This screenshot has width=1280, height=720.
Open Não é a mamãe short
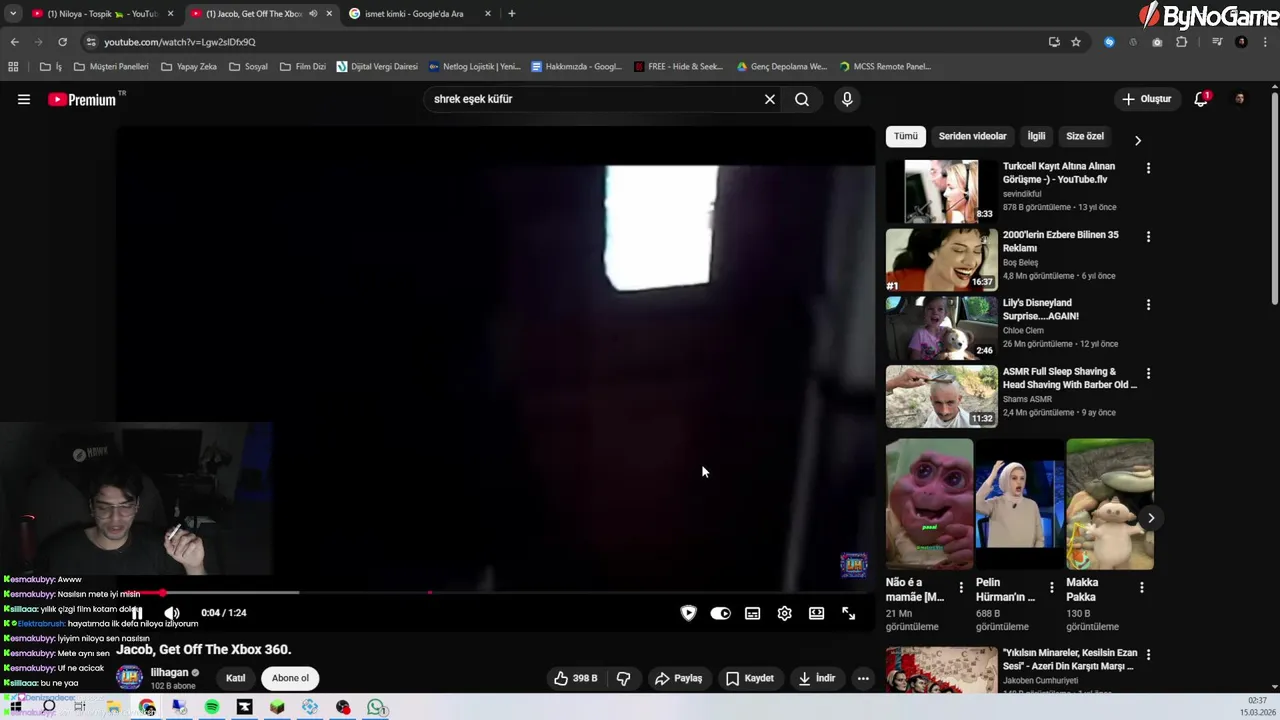929,504
